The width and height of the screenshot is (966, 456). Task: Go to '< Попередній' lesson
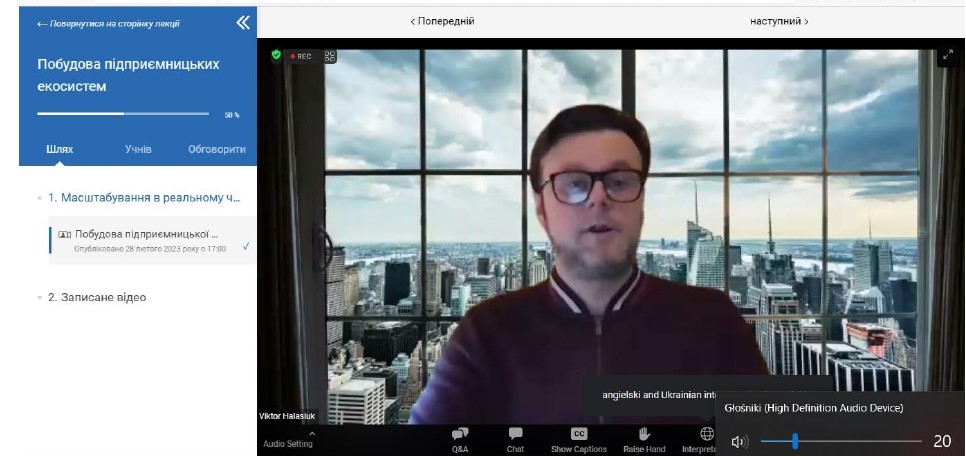pyautogui.click(x=442, y=21)
